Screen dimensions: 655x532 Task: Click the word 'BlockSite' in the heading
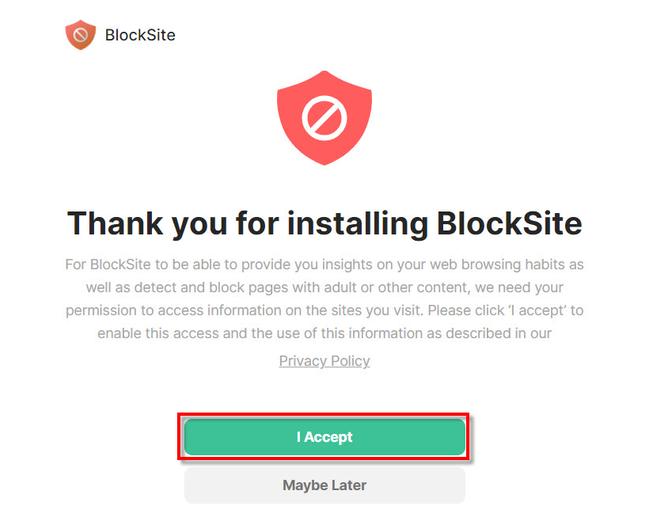pyautogui.click(x=509, y=222)
